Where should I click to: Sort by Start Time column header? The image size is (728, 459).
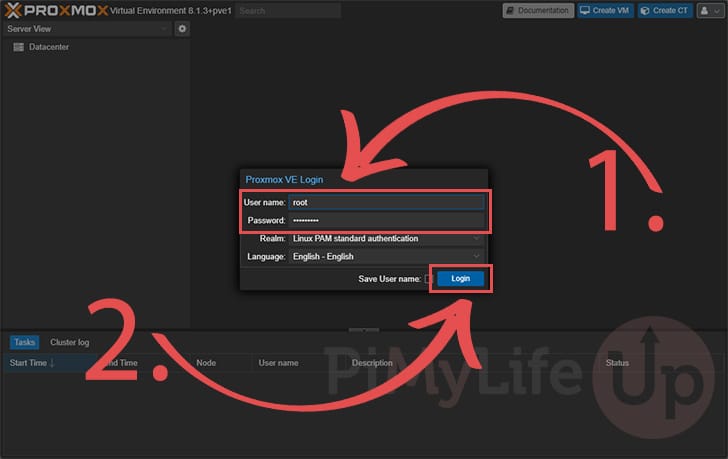pyautogui.click(x=49, y=363)
